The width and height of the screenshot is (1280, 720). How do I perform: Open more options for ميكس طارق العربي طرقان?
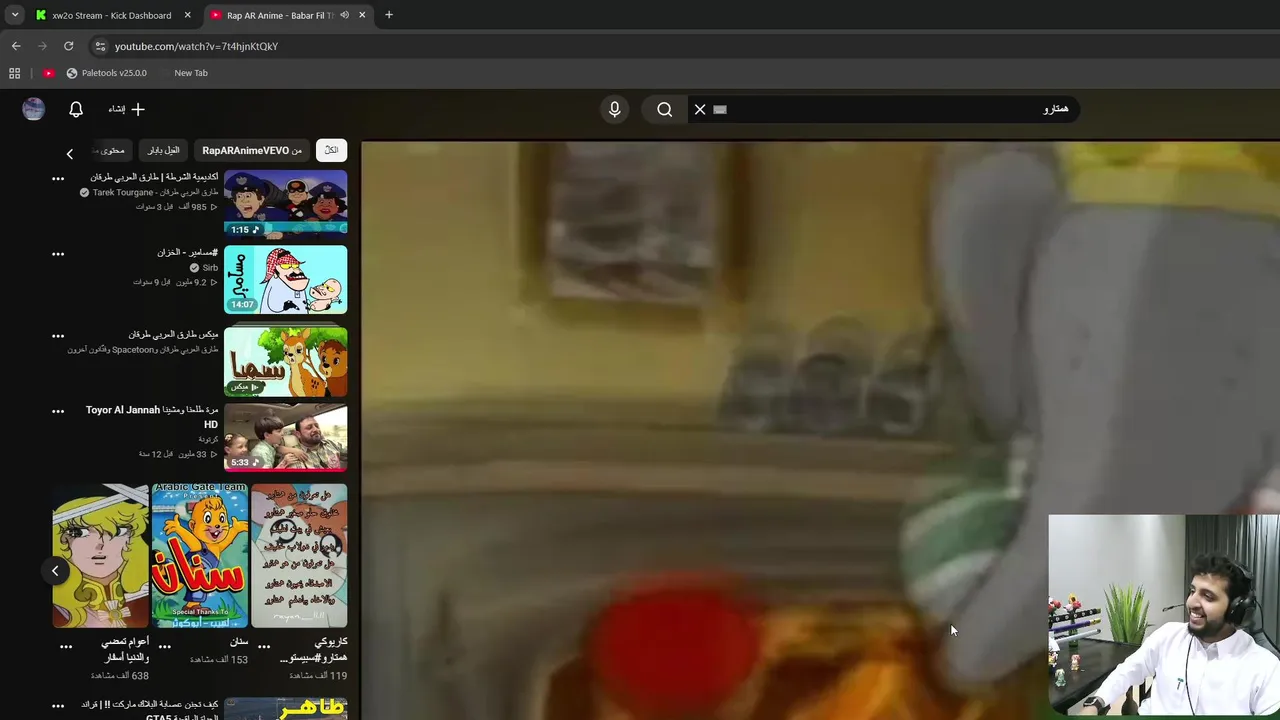[58, 336]
